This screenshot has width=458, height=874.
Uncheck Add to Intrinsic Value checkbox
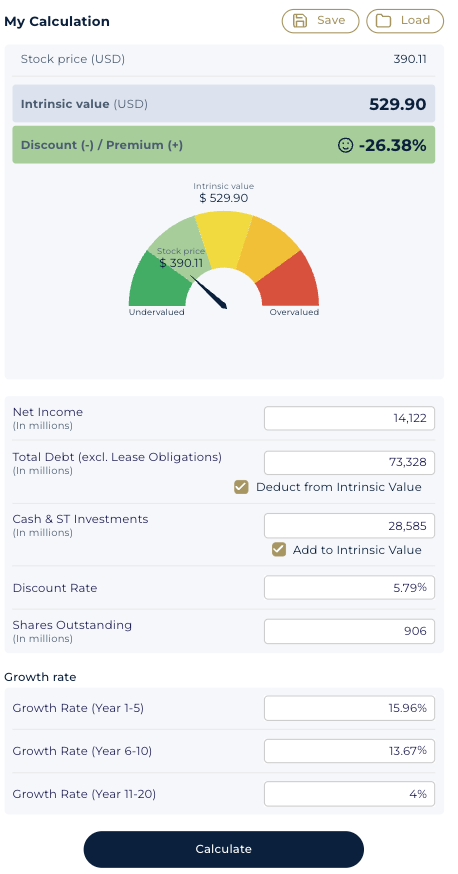(x=279, y=550)
